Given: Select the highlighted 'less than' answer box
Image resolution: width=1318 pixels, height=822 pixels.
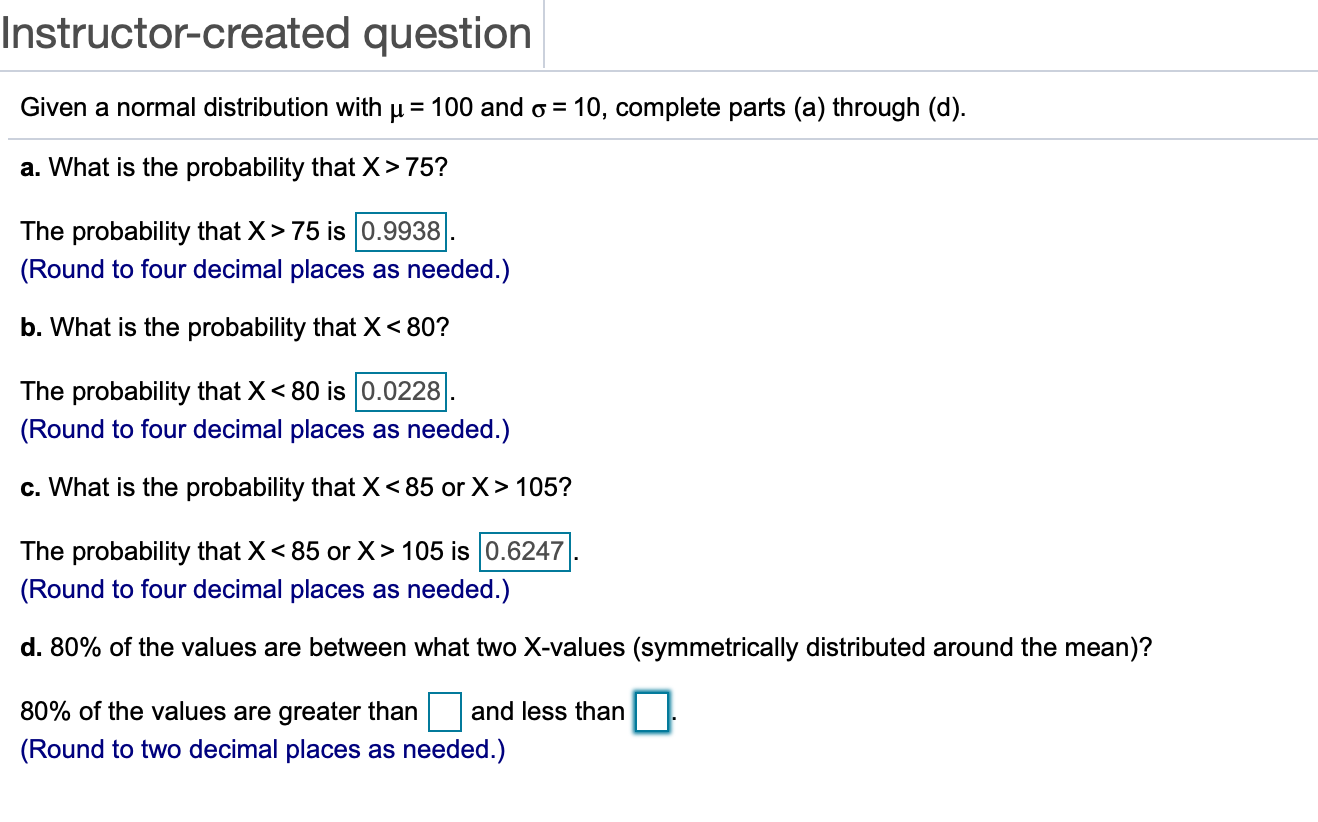Looking at the screenshot, I should 653,711.
